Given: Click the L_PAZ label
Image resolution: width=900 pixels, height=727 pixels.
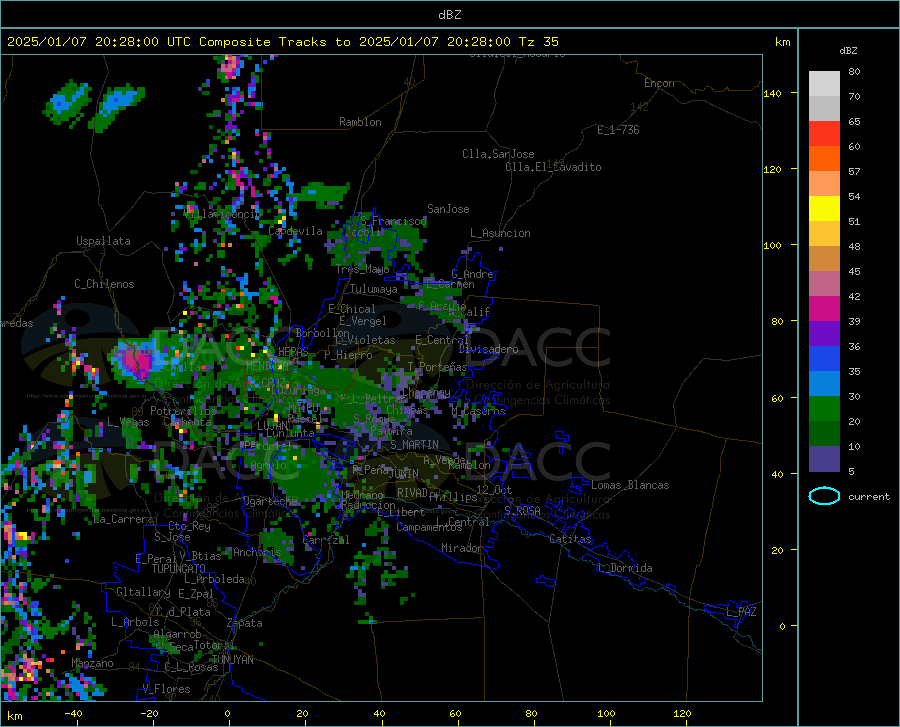Looking at the screenshot, I should 741,612.
